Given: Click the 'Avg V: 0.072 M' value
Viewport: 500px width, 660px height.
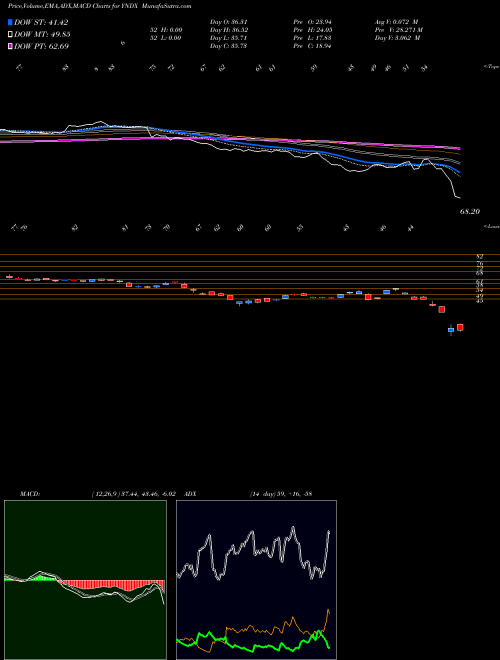Looking at the screenshot, I should point(396,22).
